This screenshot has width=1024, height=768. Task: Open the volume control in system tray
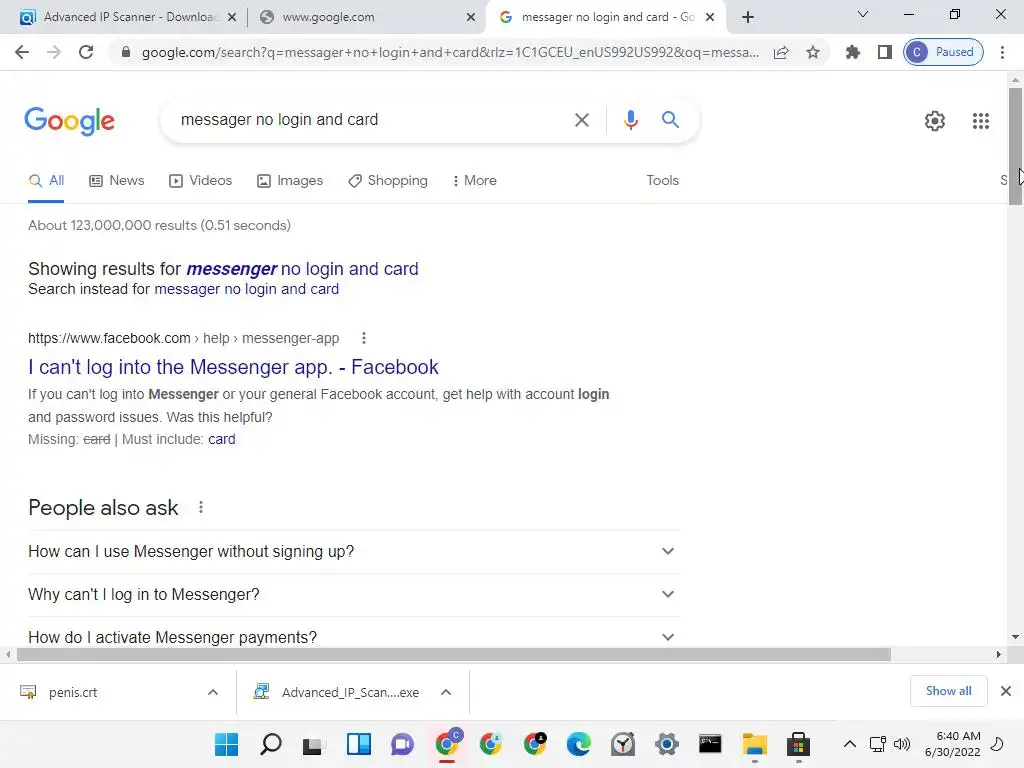902,744
